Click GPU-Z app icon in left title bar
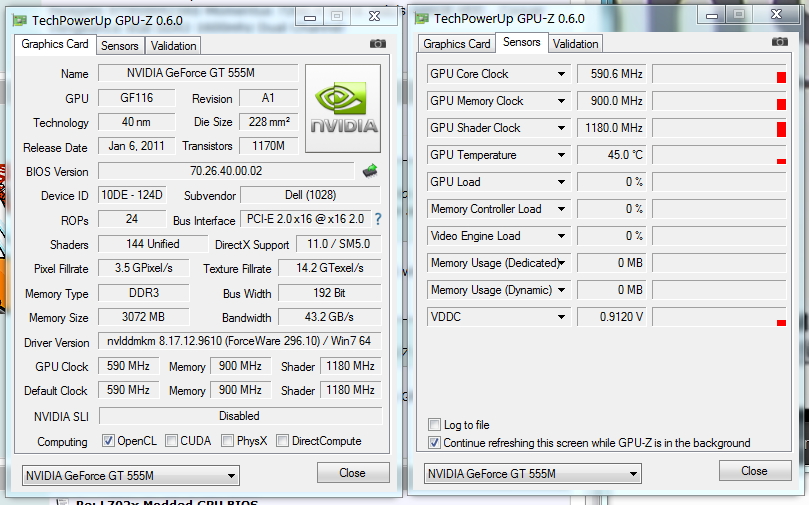Screen dimensions: 809x505 (20, 21)
